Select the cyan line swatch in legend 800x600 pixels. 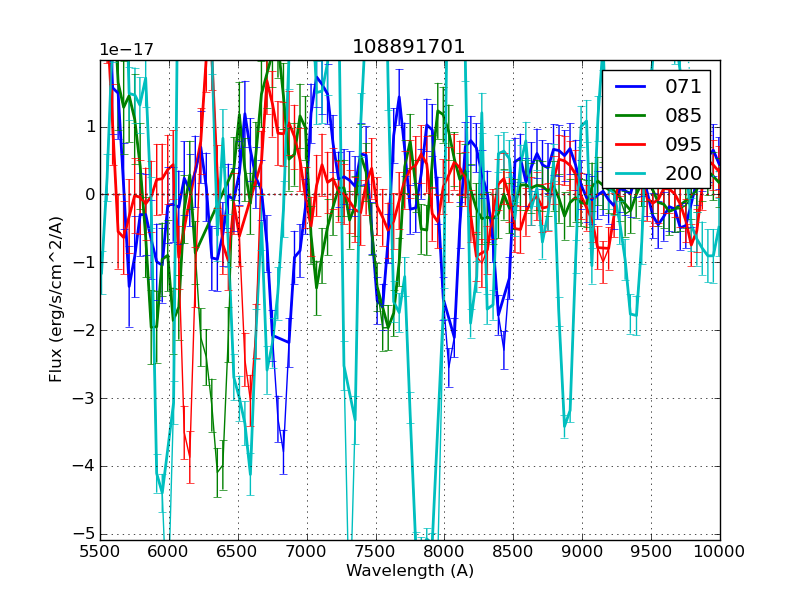pos(631,173)
